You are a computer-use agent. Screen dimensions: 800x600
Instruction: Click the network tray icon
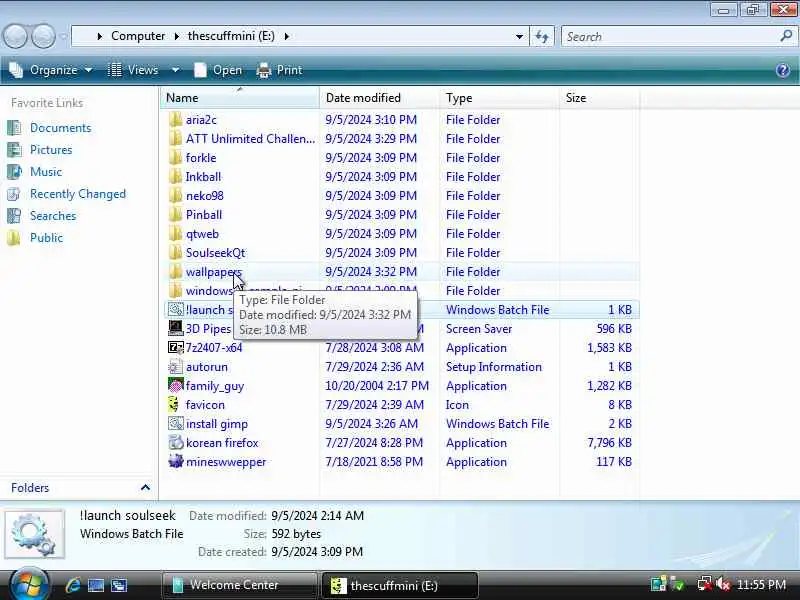pyautogui.click(x=704, y=584)
